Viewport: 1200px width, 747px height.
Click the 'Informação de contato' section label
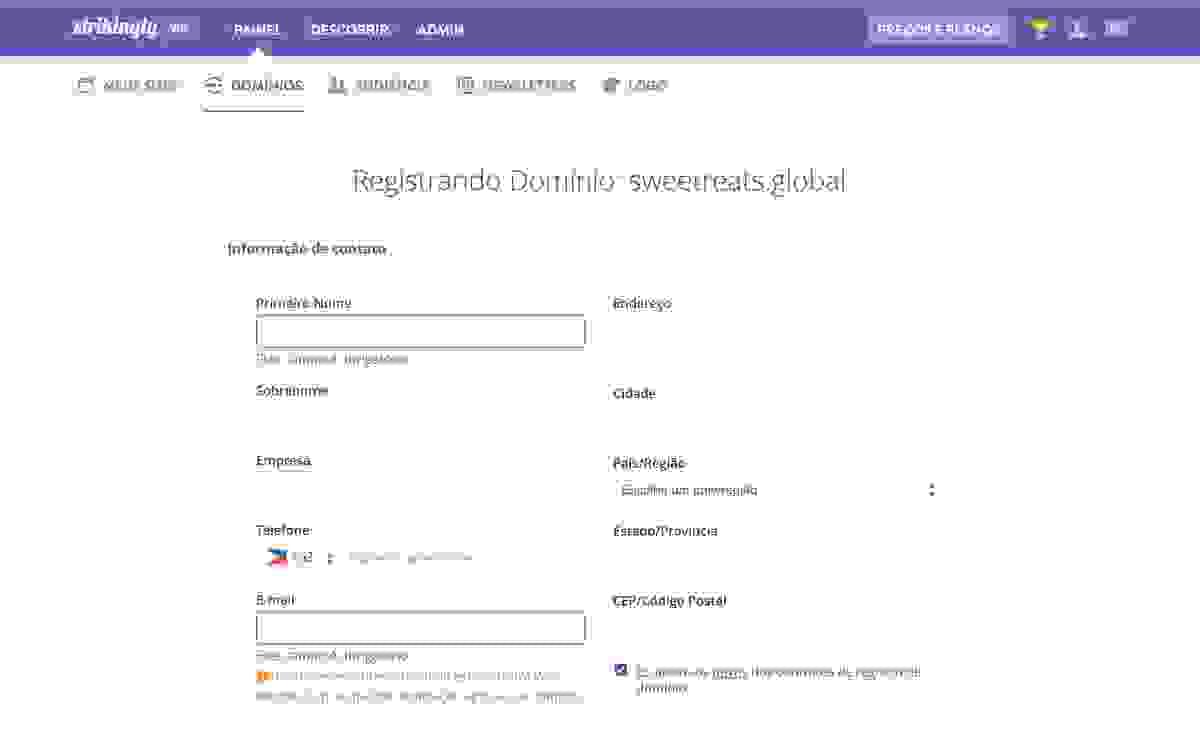point(307,249)
